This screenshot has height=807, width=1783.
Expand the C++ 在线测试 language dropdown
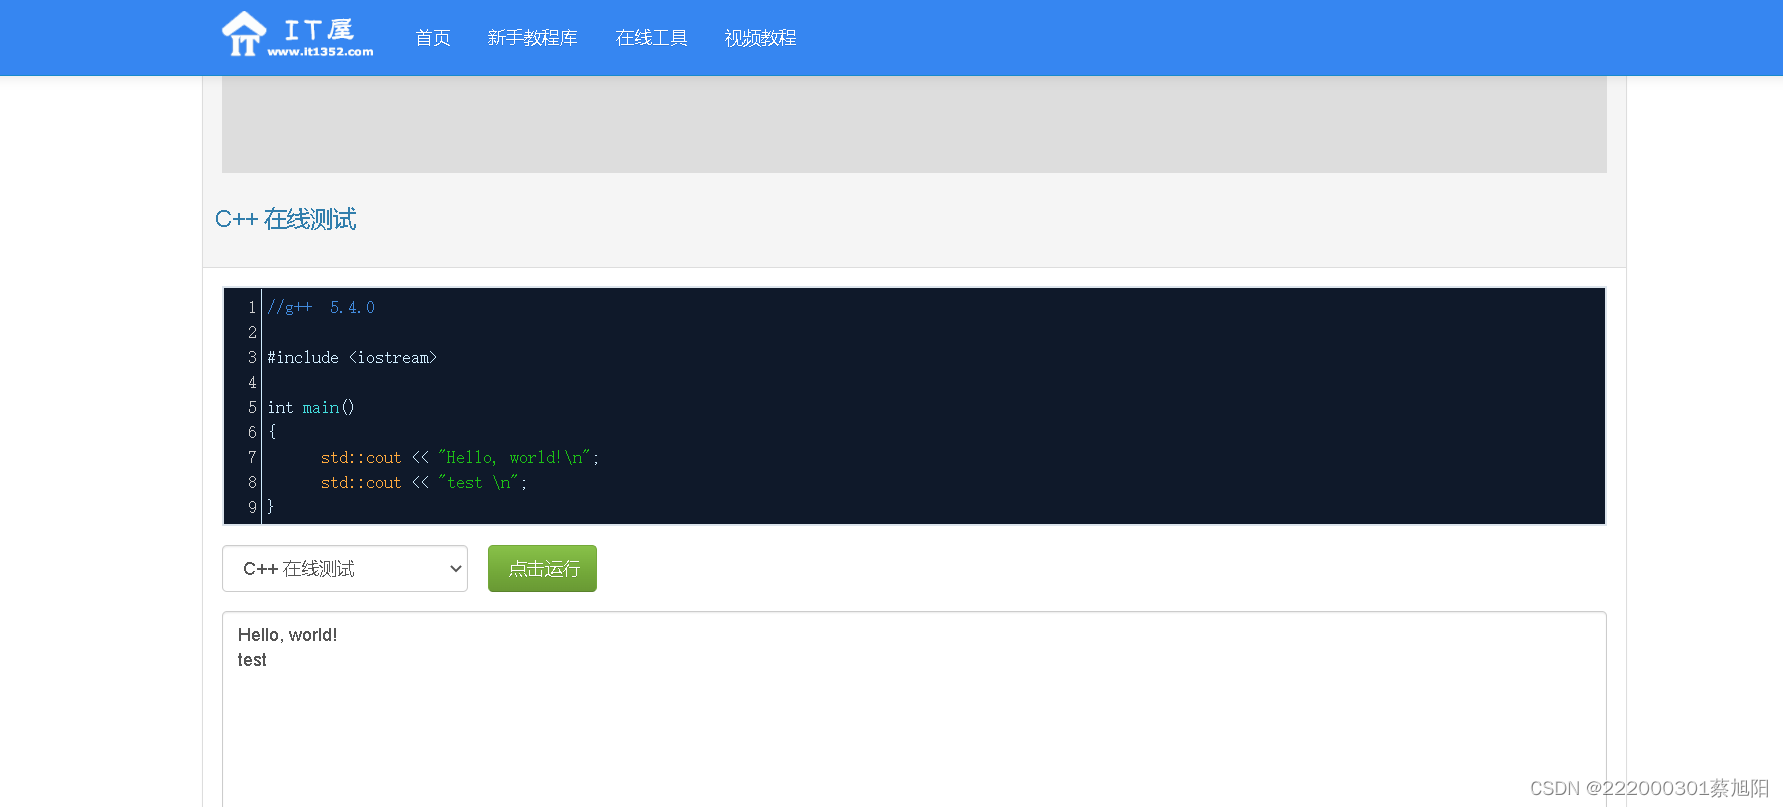[345, 568]
